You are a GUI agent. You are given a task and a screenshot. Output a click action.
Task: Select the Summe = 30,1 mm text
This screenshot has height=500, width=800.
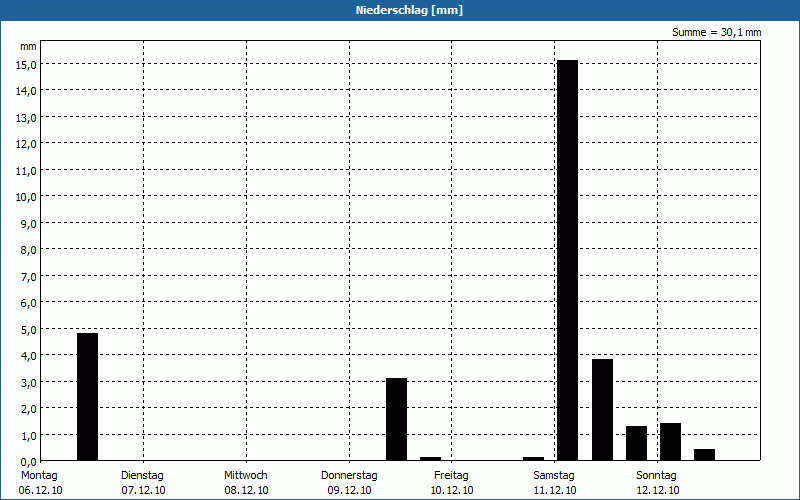pos(716,33)
